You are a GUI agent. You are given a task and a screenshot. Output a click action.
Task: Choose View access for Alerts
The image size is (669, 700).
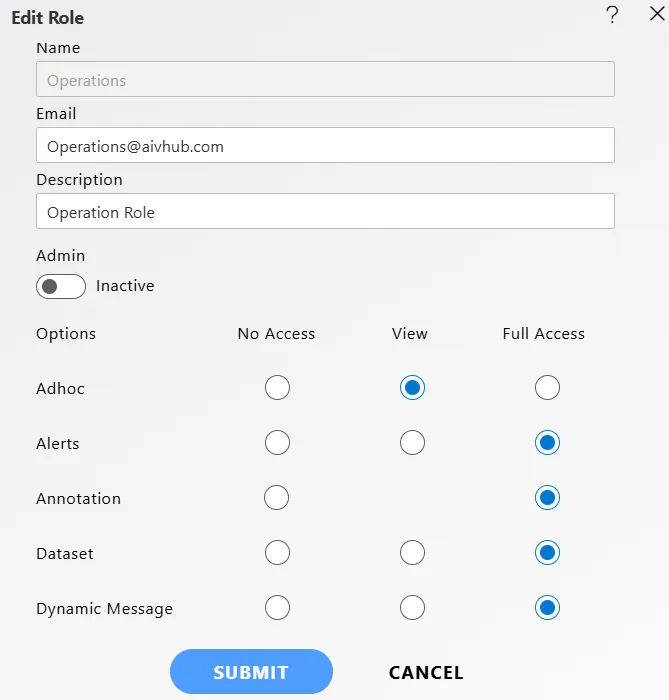point(412,442)
